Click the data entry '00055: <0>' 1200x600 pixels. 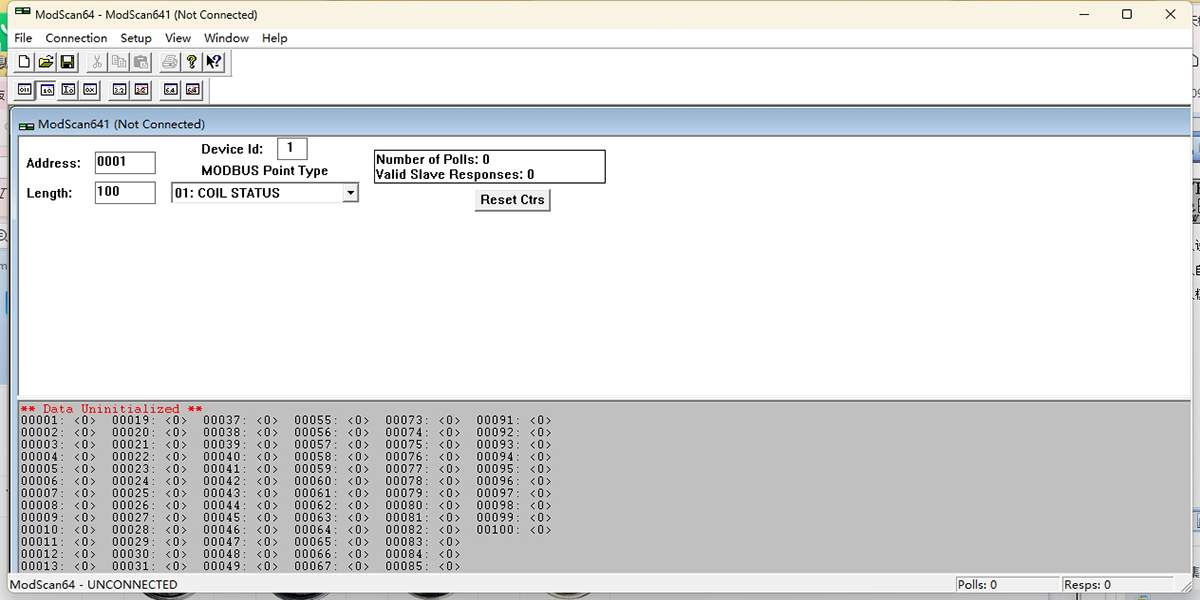click(x=332, y=421)
